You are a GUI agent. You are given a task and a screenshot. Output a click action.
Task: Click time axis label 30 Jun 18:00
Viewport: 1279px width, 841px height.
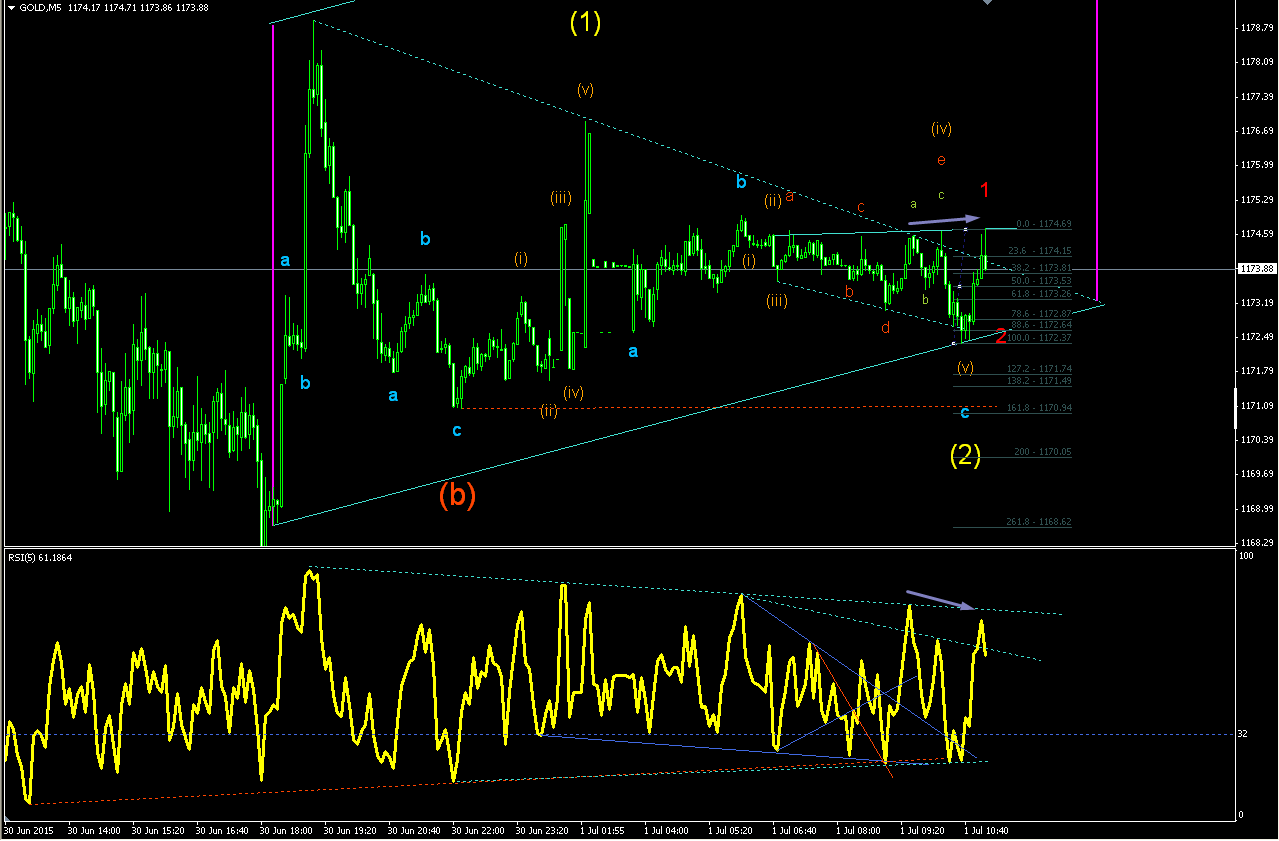click(286, 831)
